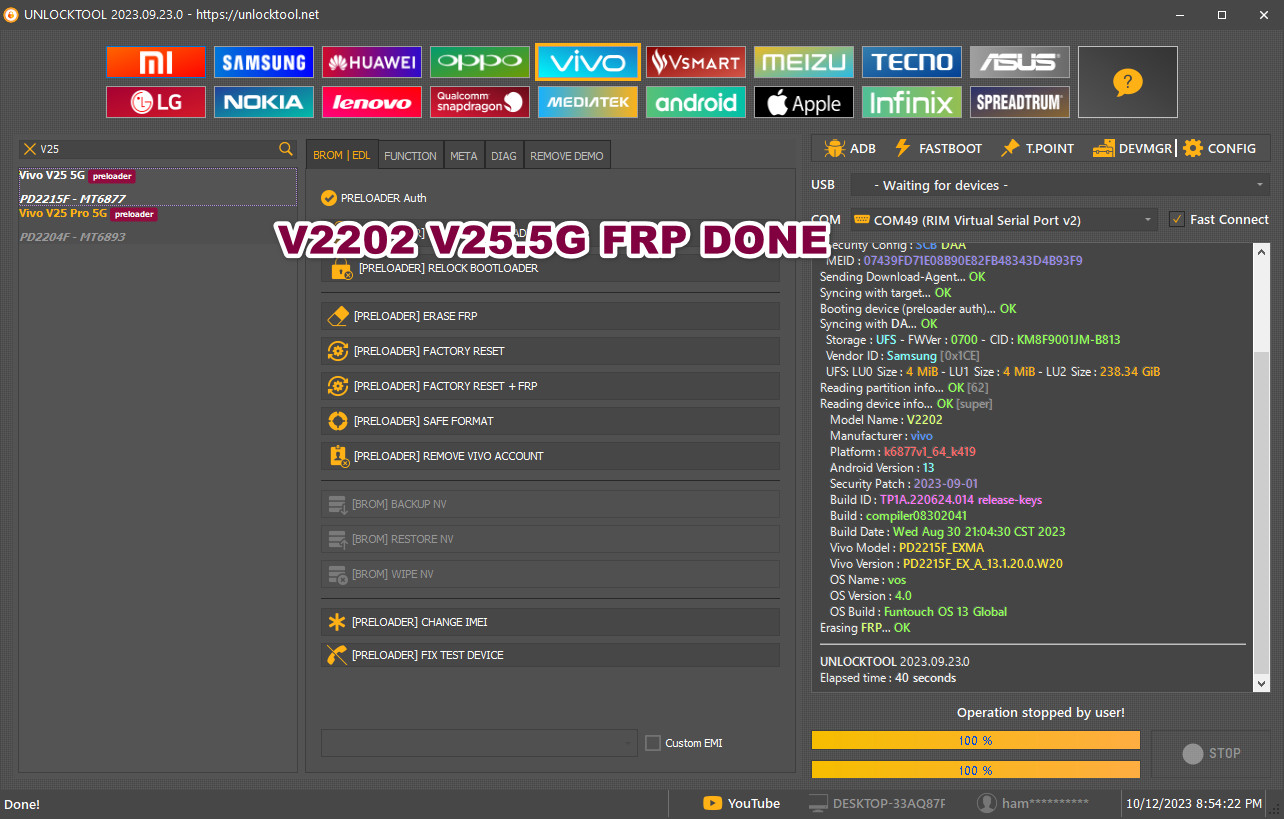Select the Apple brand logo

click(804, 102)
